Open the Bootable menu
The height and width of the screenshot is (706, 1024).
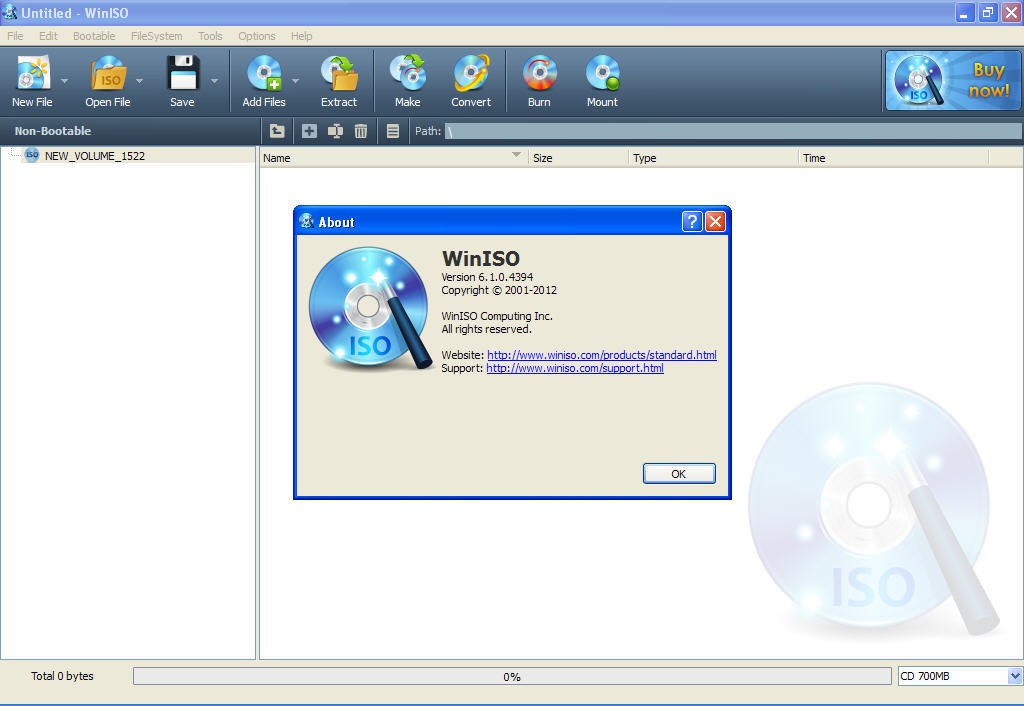pyautogui.click(x=93, y=36)
